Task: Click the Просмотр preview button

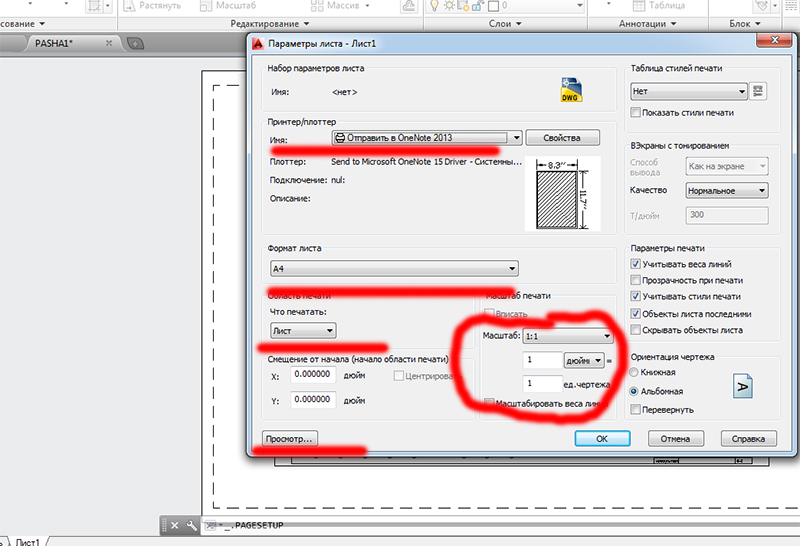Action: [x=290, y=438]
